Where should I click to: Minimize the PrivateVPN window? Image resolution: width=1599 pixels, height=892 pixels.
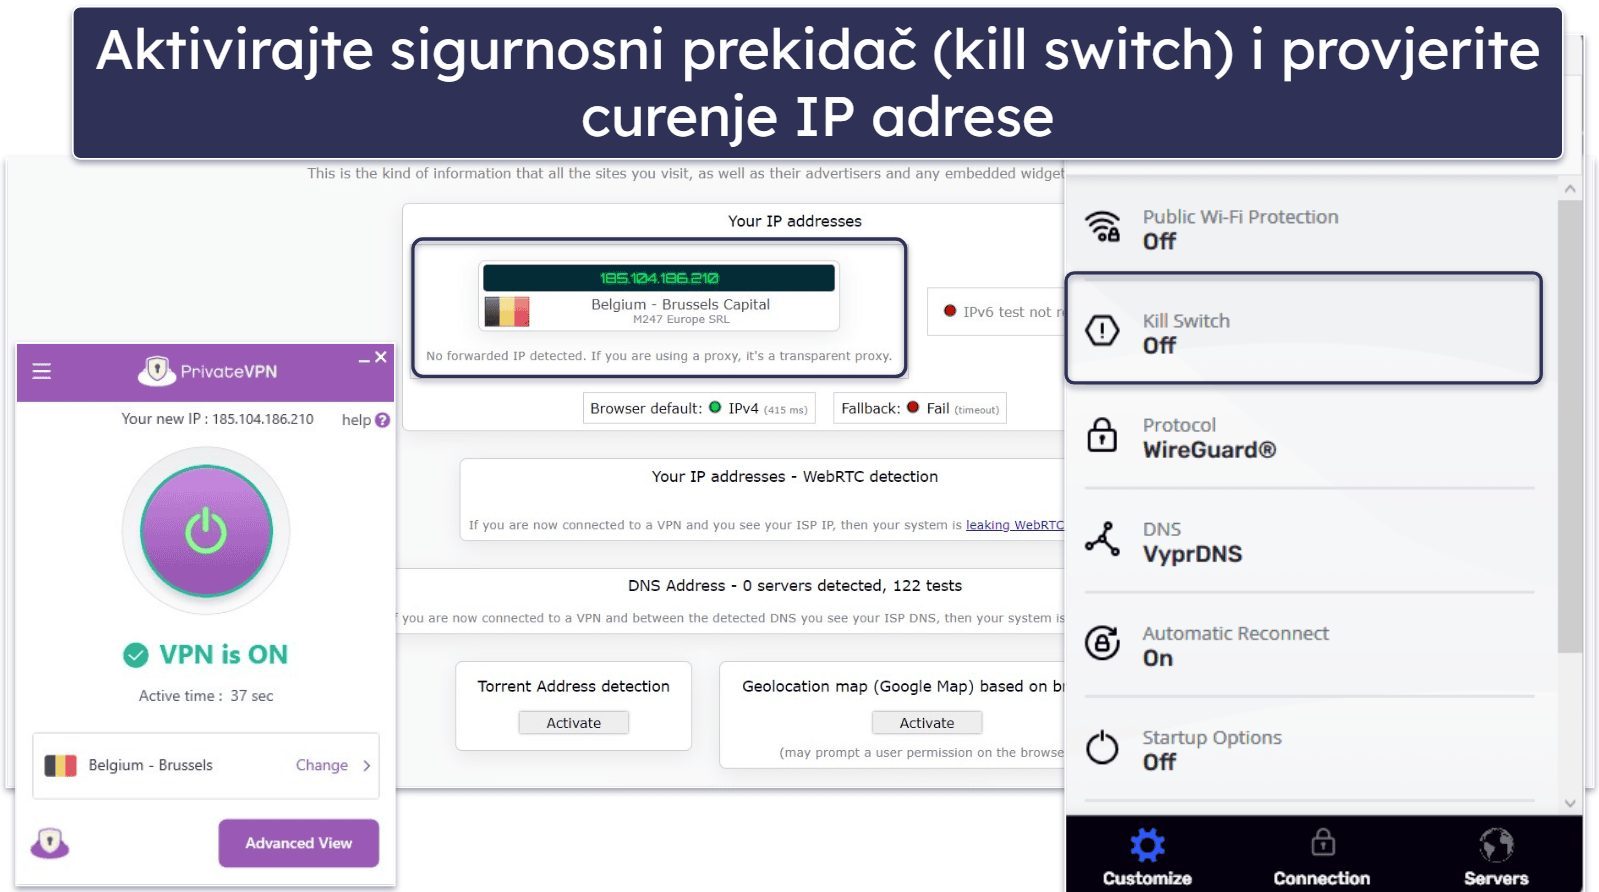coord(364,359)
